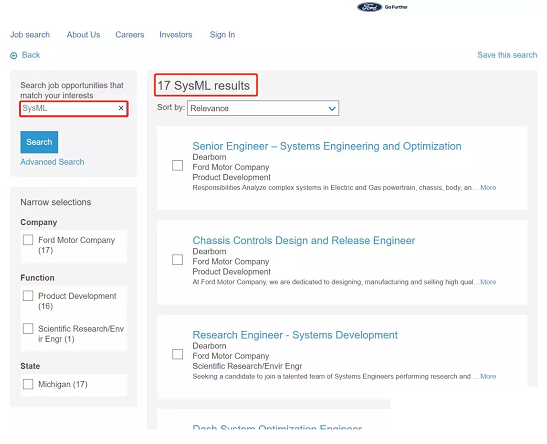Open Senior Engineer – Systems Engineering and Optimization
This screenshot has width=547, height=444.
pos(327,146)
